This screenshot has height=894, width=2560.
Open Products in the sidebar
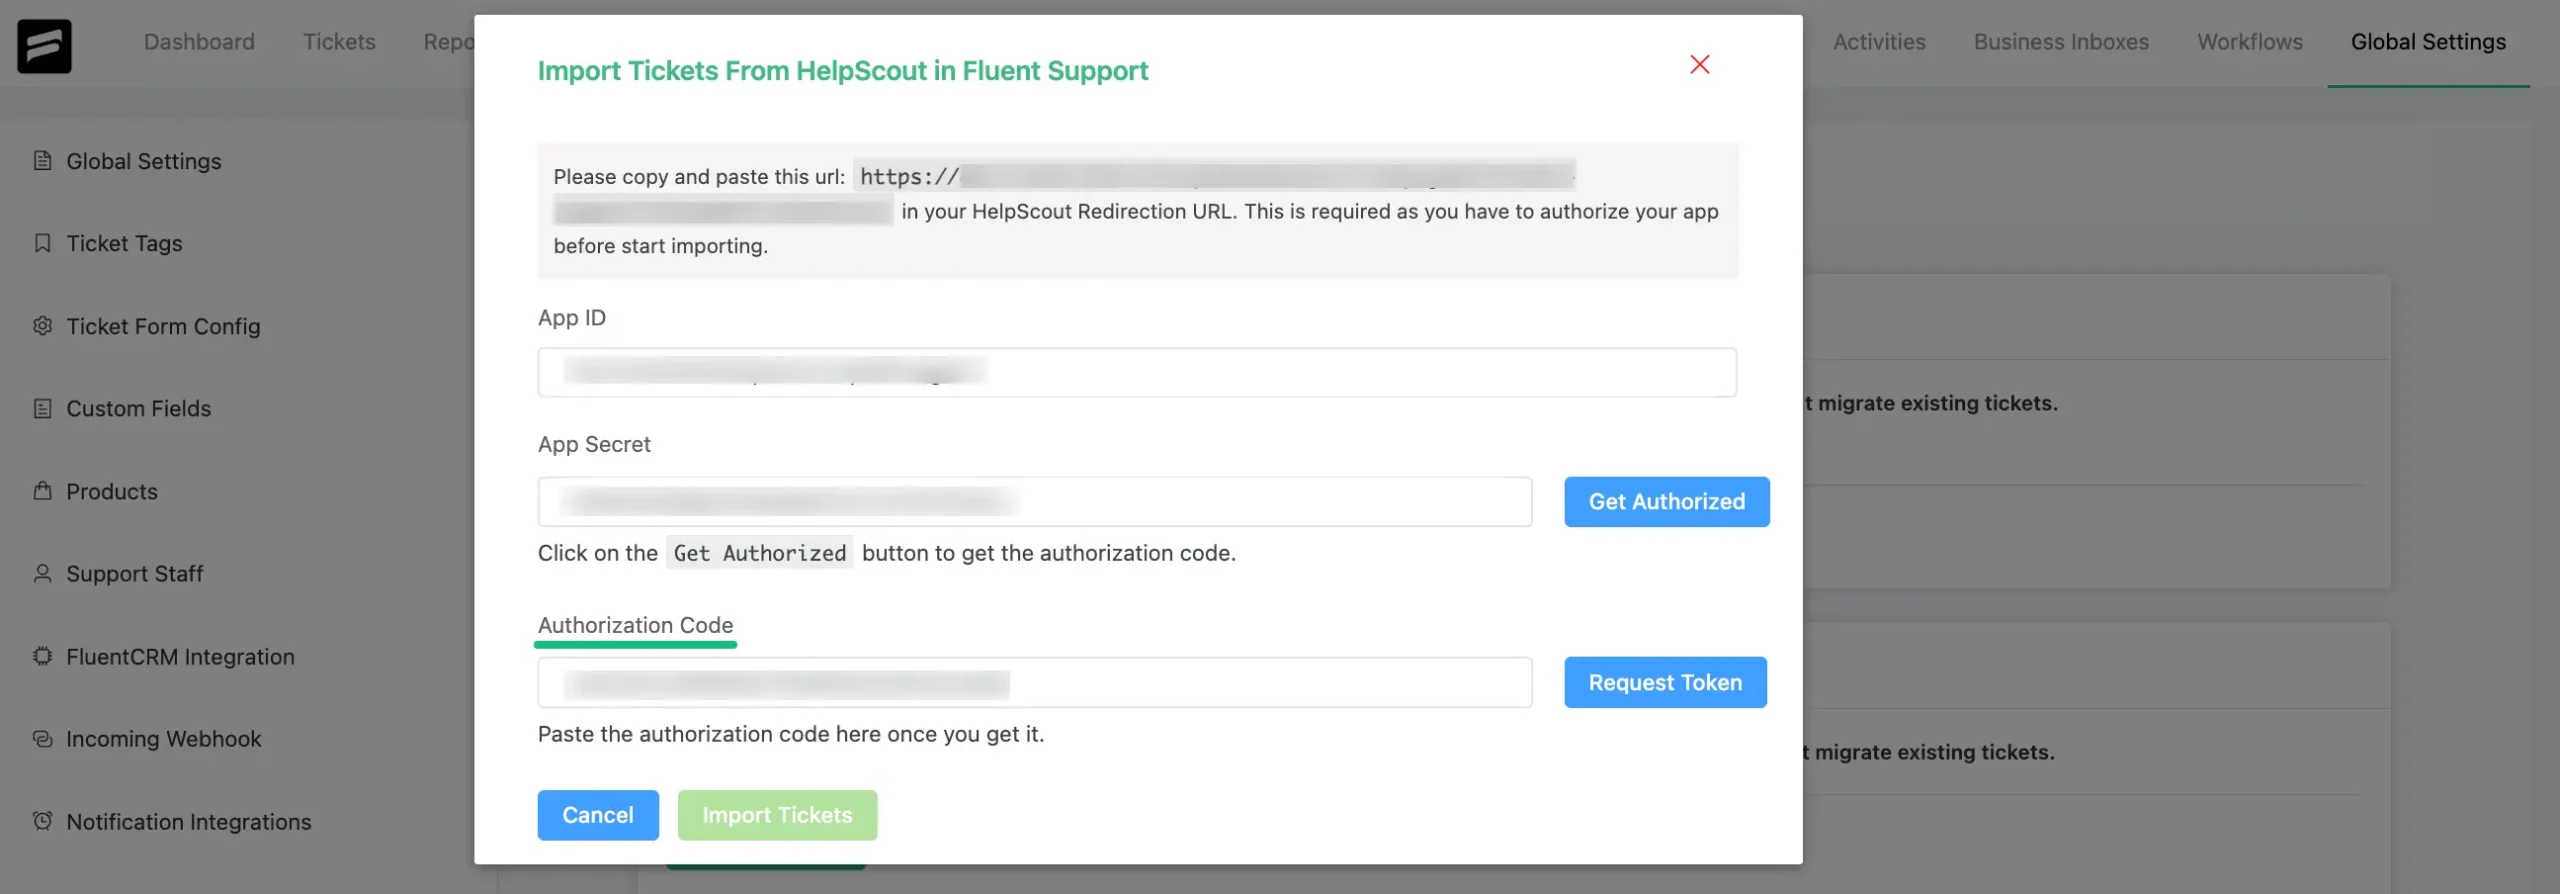(112, 491)
